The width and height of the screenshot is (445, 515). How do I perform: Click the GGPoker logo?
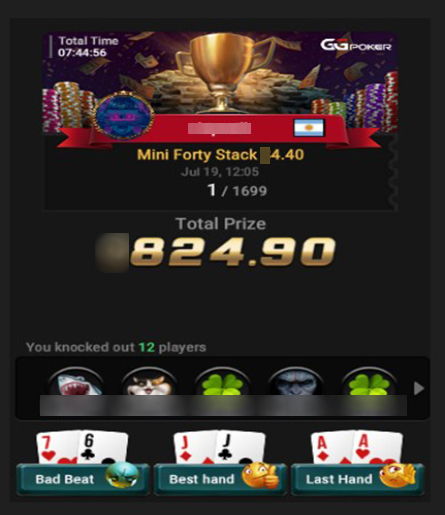point(356,45)
